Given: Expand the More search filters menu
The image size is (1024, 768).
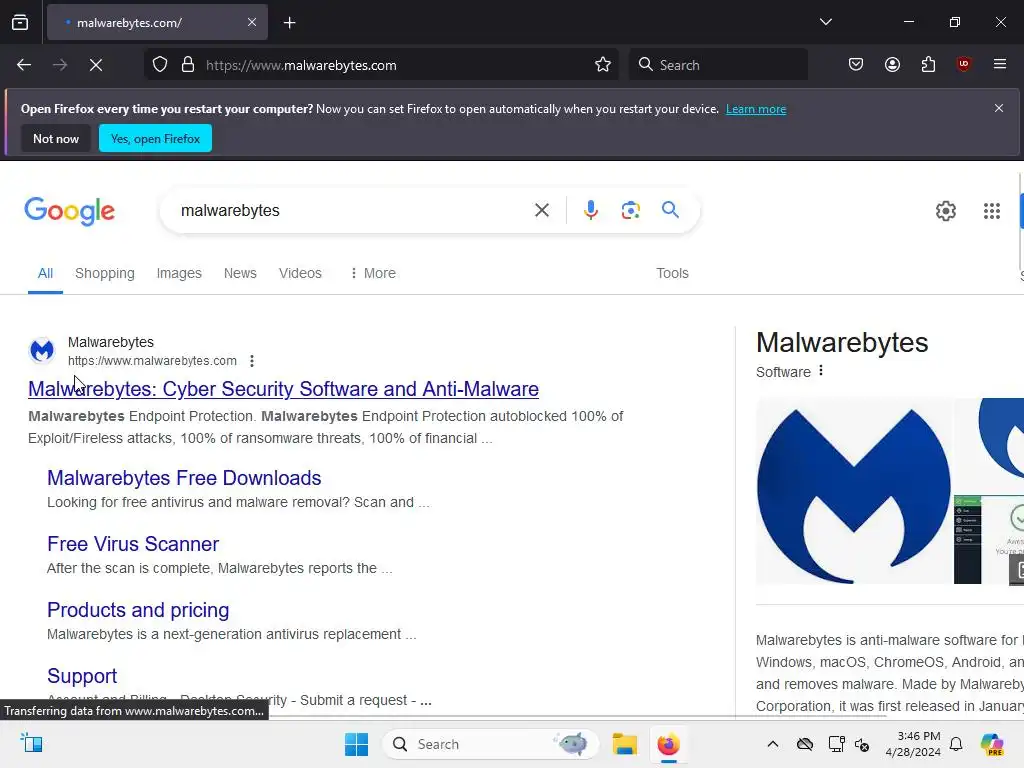Looking at the screenshot, I should point(373,273).
